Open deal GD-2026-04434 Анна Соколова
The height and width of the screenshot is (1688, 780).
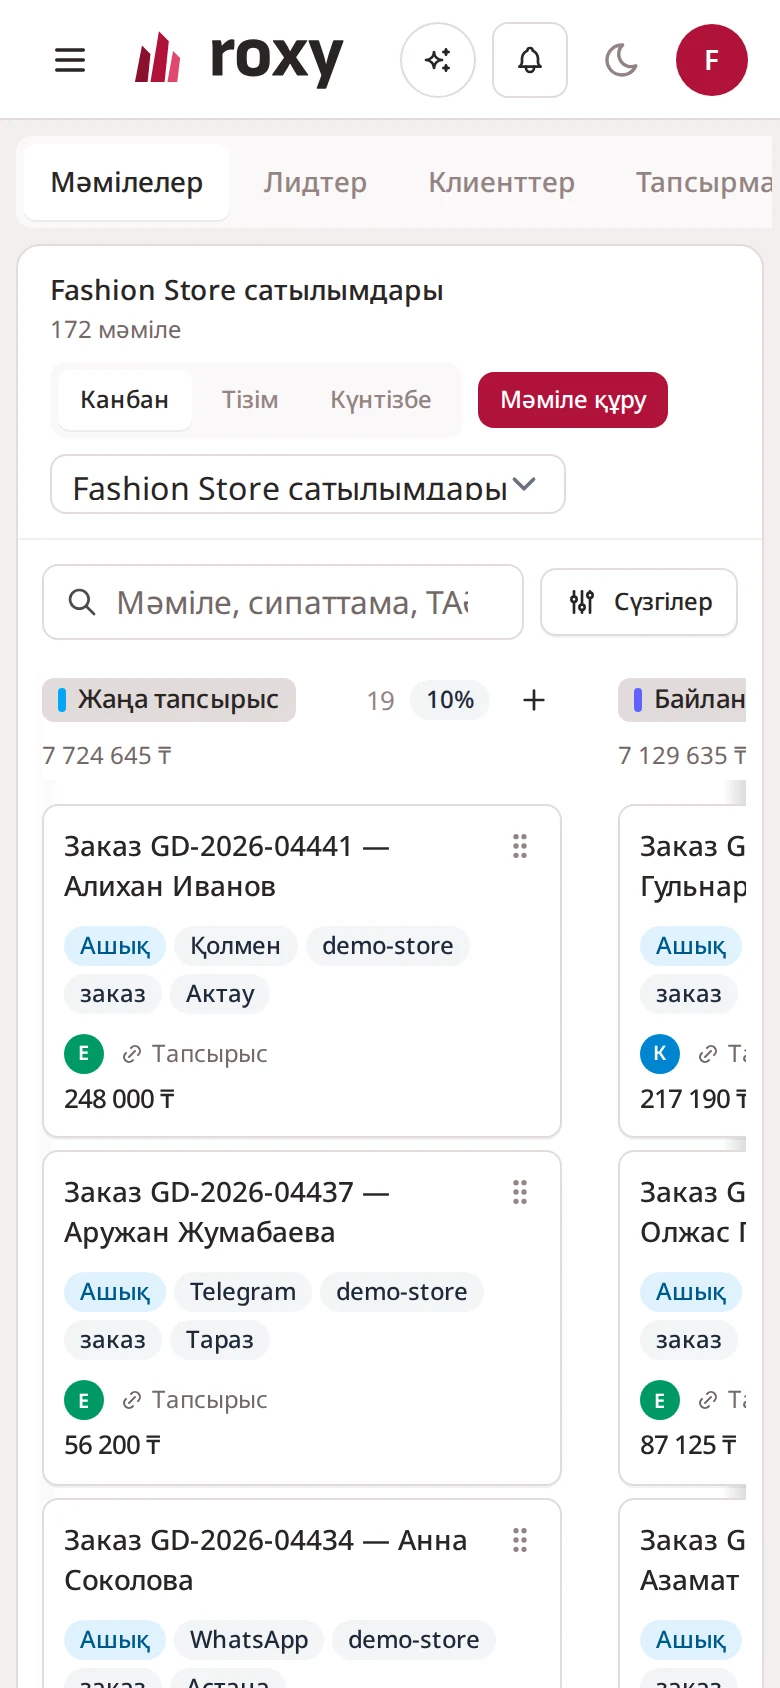pos(265,1560)
